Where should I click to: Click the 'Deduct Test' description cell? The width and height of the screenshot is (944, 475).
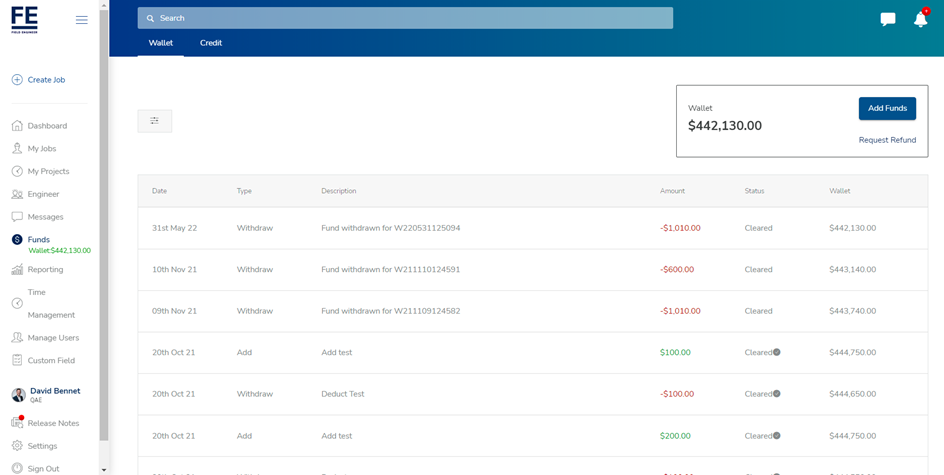(343, 394)
